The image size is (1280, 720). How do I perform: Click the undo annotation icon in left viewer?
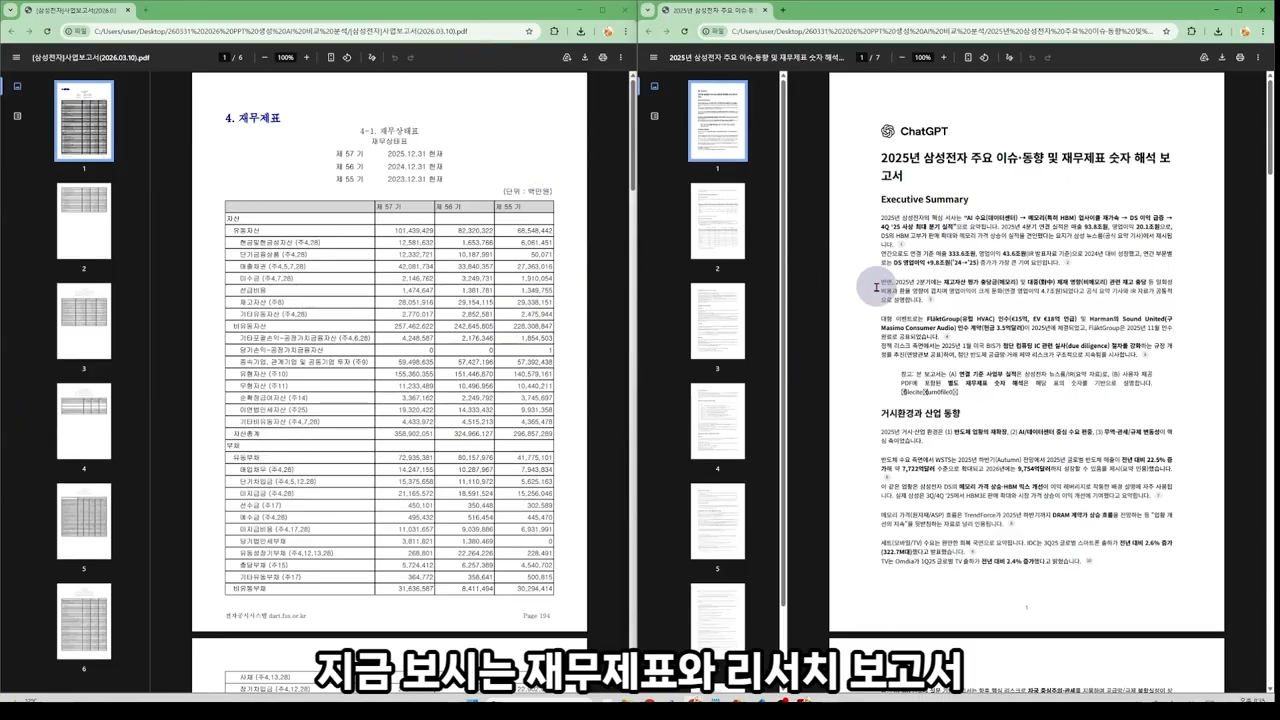395,57
